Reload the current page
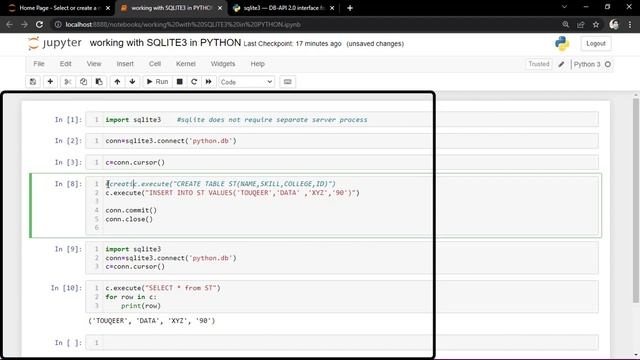 pos(40,24)
